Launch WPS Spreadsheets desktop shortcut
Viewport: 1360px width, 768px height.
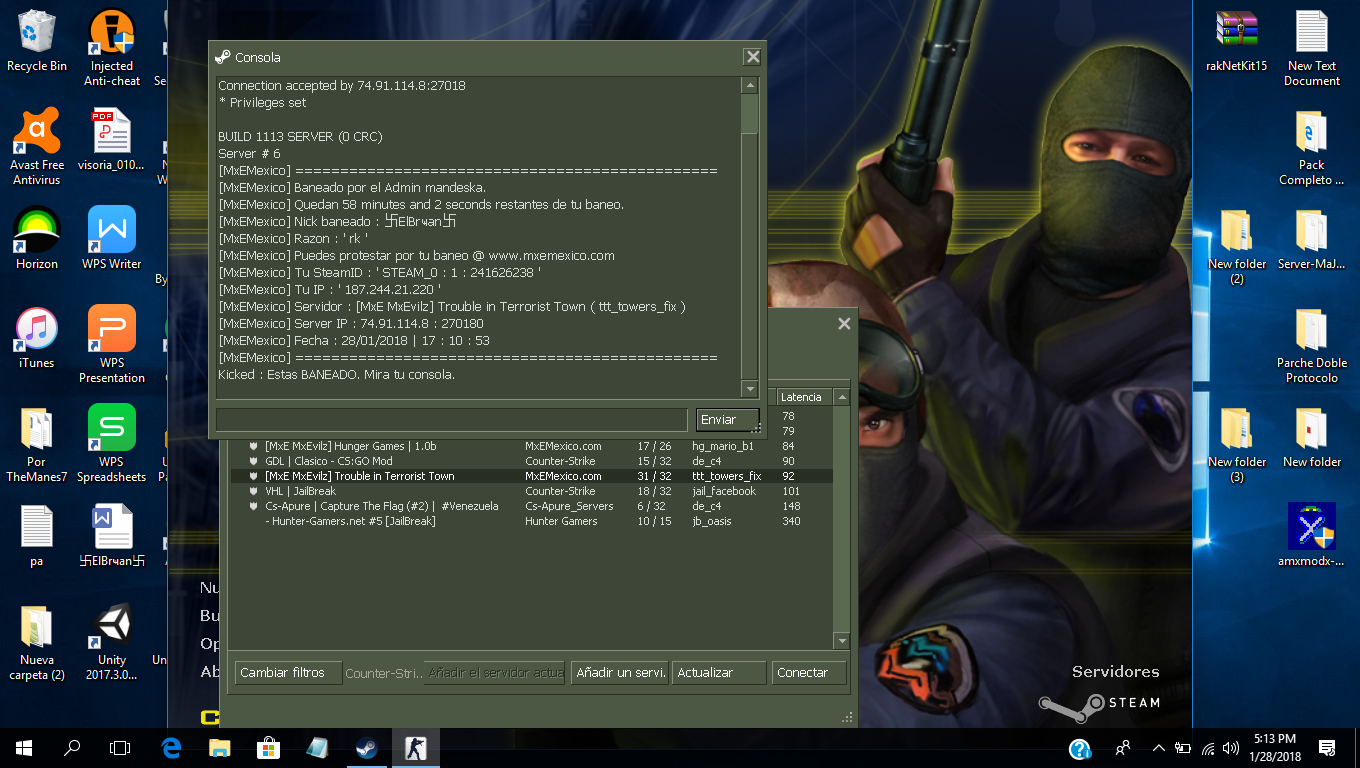[x=112, y=444]
